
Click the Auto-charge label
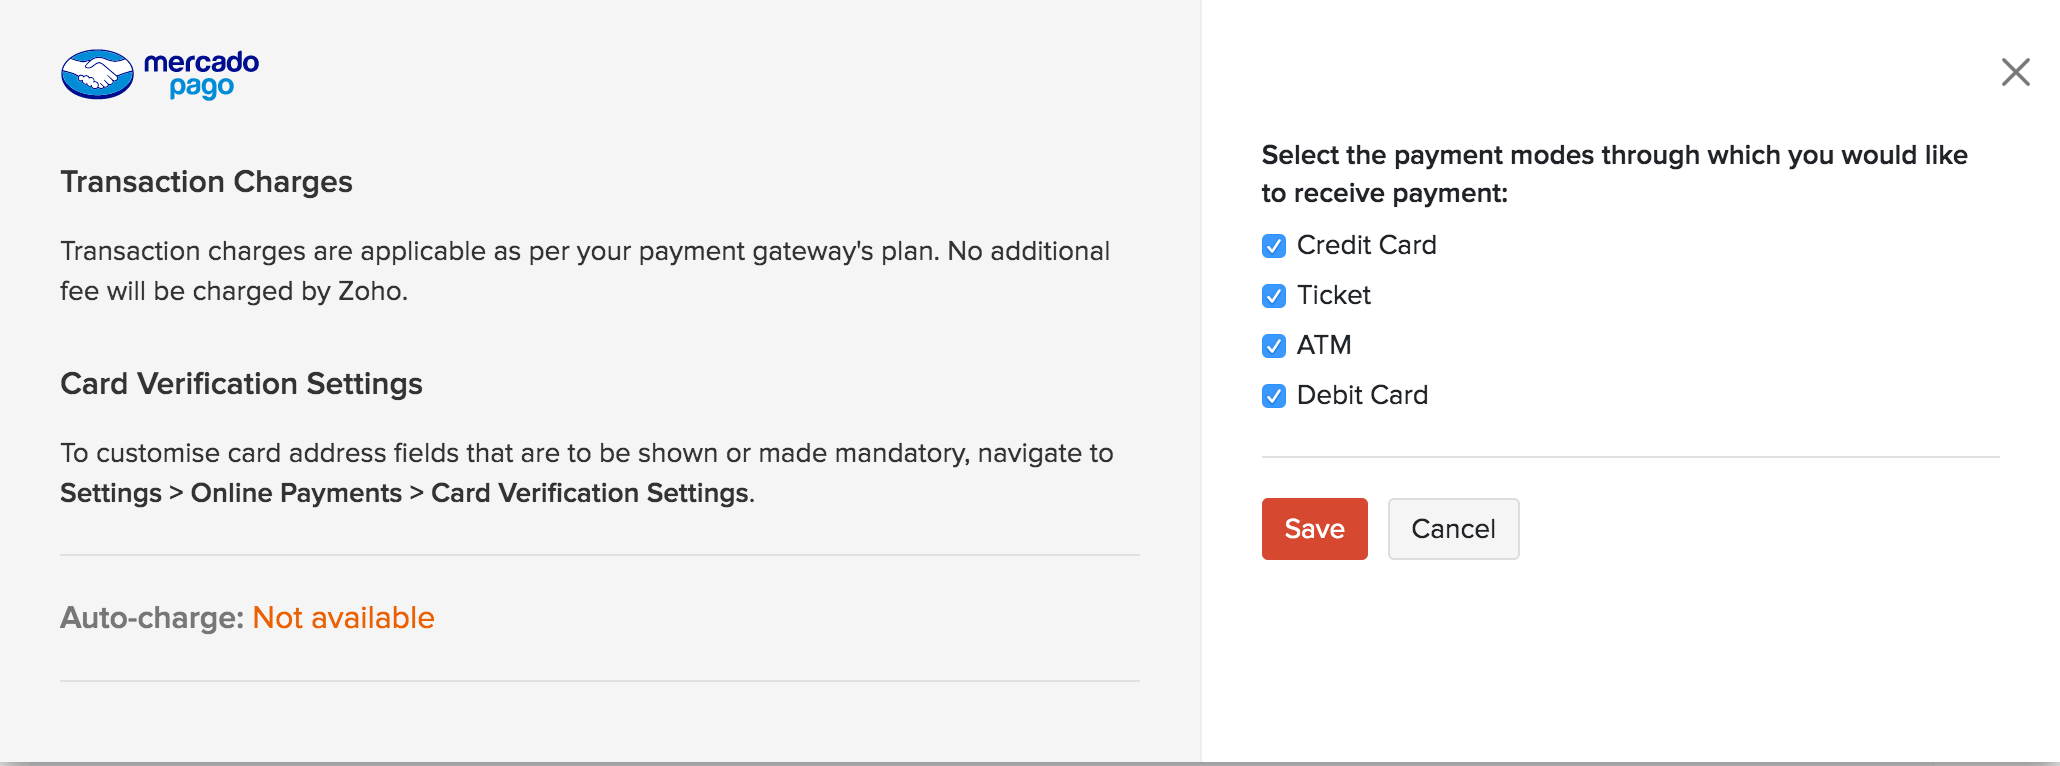point(150,618)
